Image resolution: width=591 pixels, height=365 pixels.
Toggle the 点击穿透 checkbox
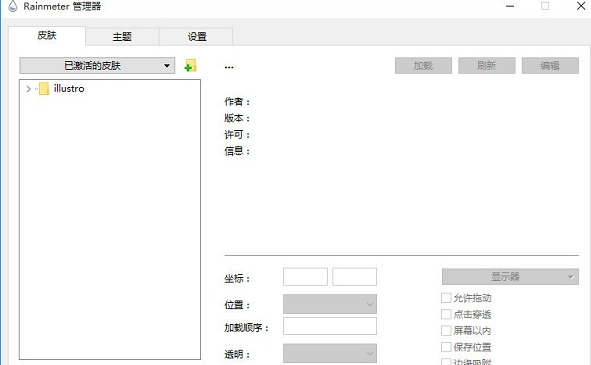pos(446,314)
